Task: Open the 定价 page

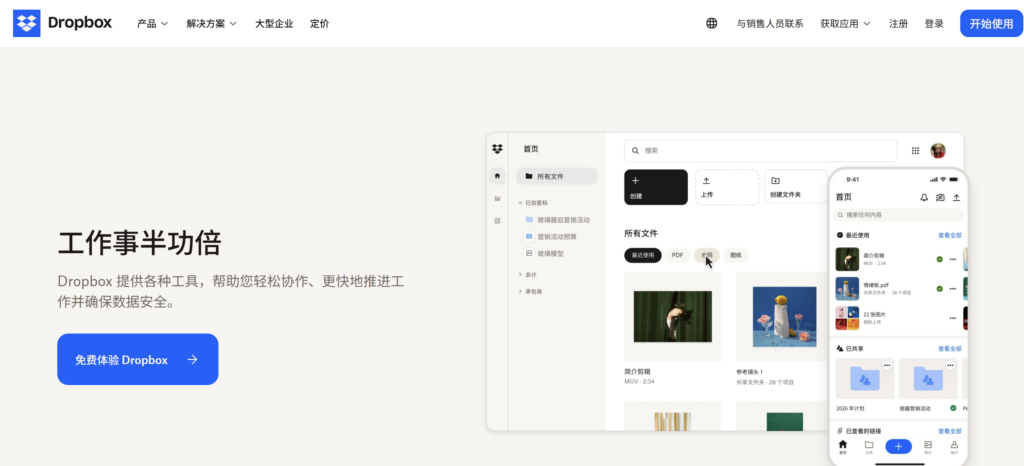Action: (x=319, y=23)
